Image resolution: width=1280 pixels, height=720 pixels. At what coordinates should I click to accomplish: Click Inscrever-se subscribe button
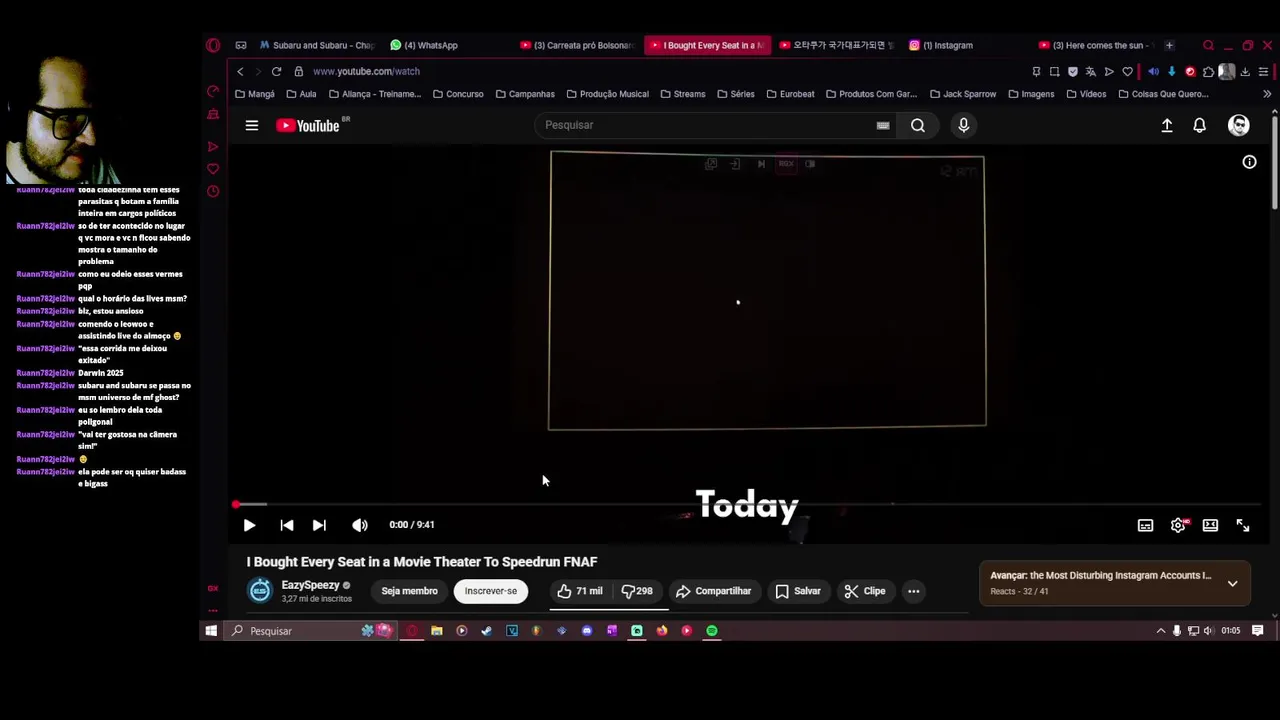pos(491,591)
